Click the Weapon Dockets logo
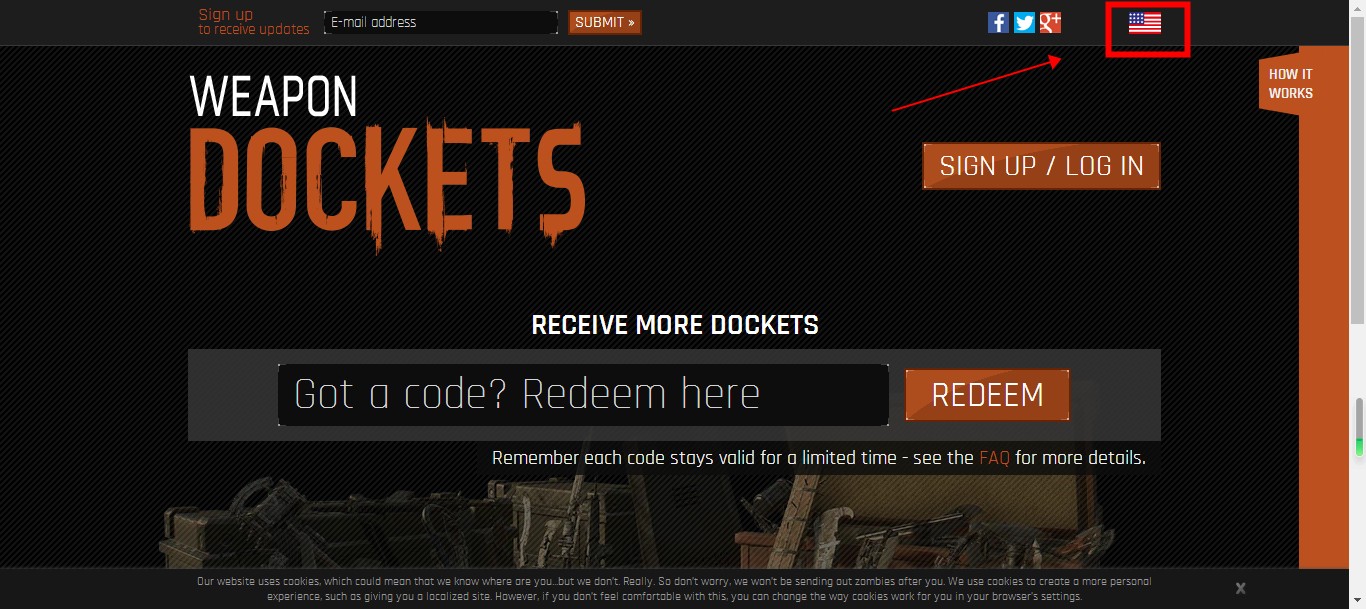Viewport: 1366px width, 609px height. pos(386,162)
